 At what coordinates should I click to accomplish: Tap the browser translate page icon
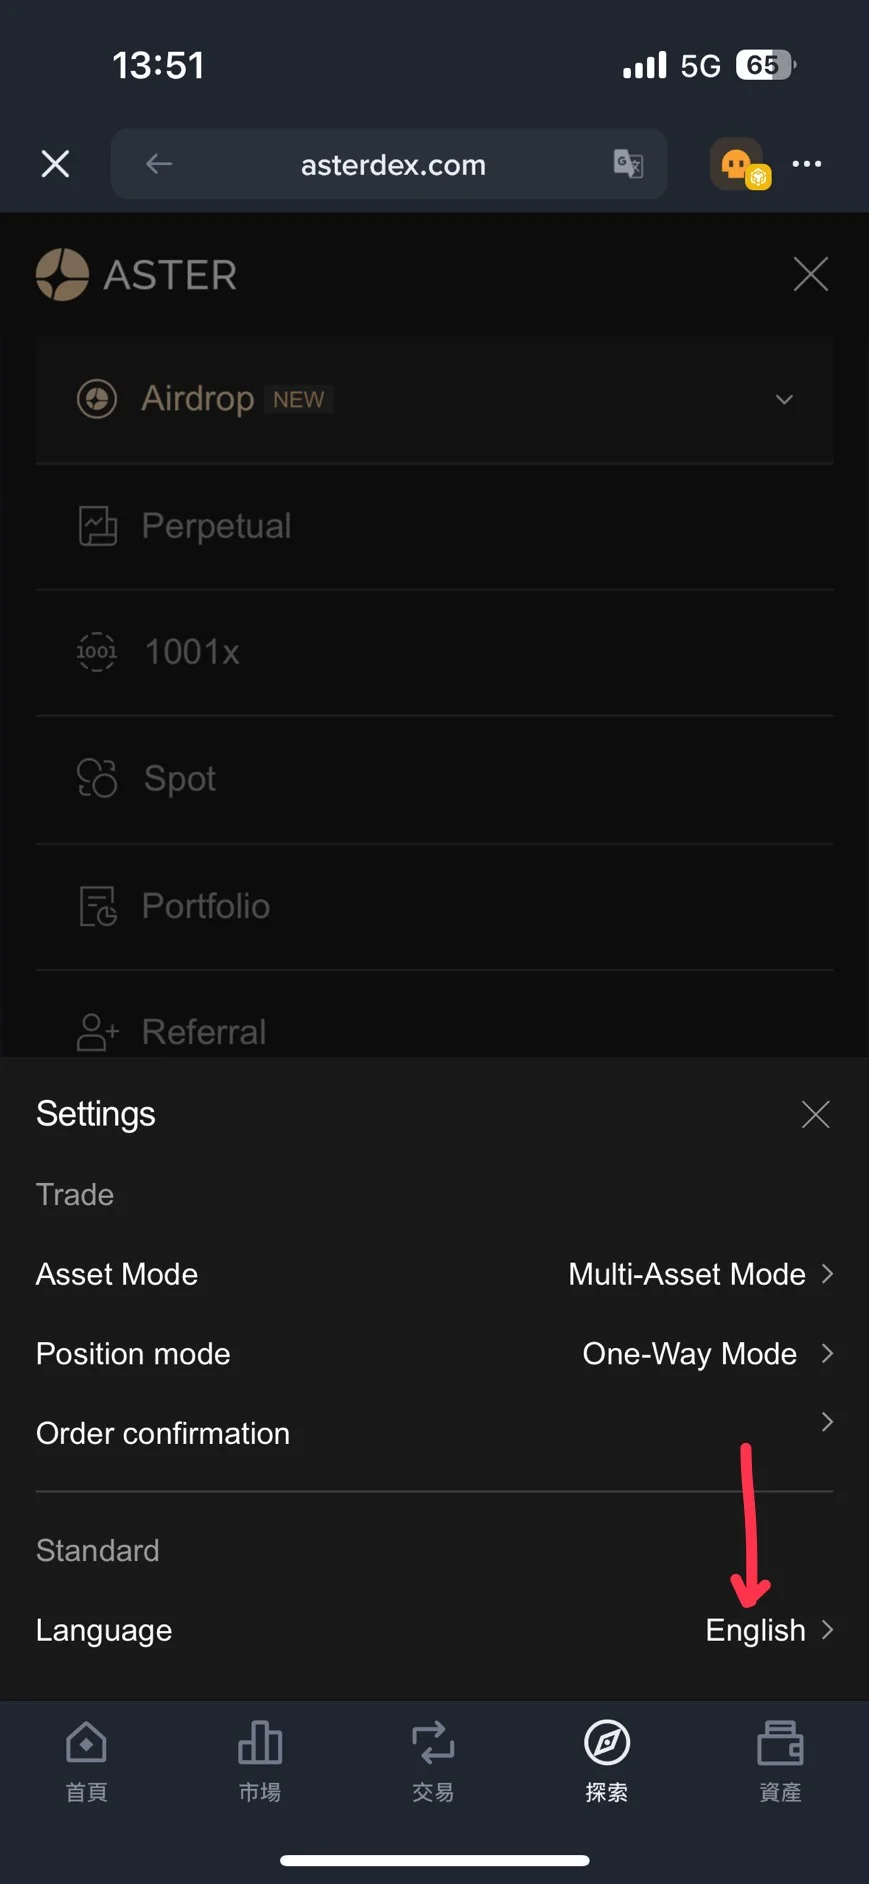point(628,164)
